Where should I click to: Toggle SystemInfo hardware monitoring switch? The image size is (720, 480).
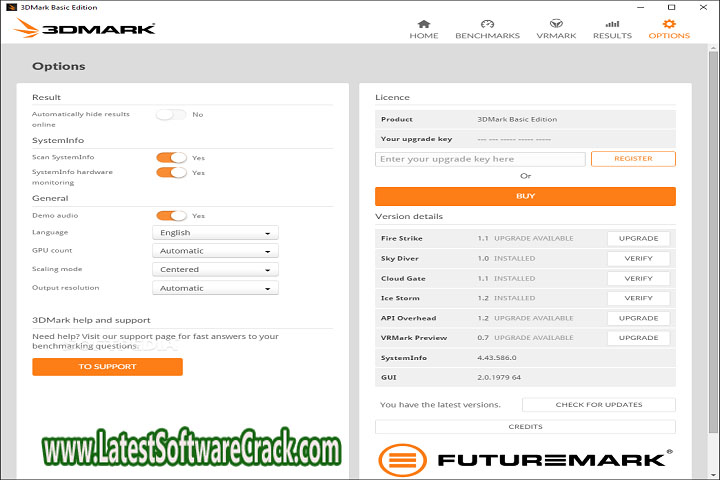coord(171,173)
